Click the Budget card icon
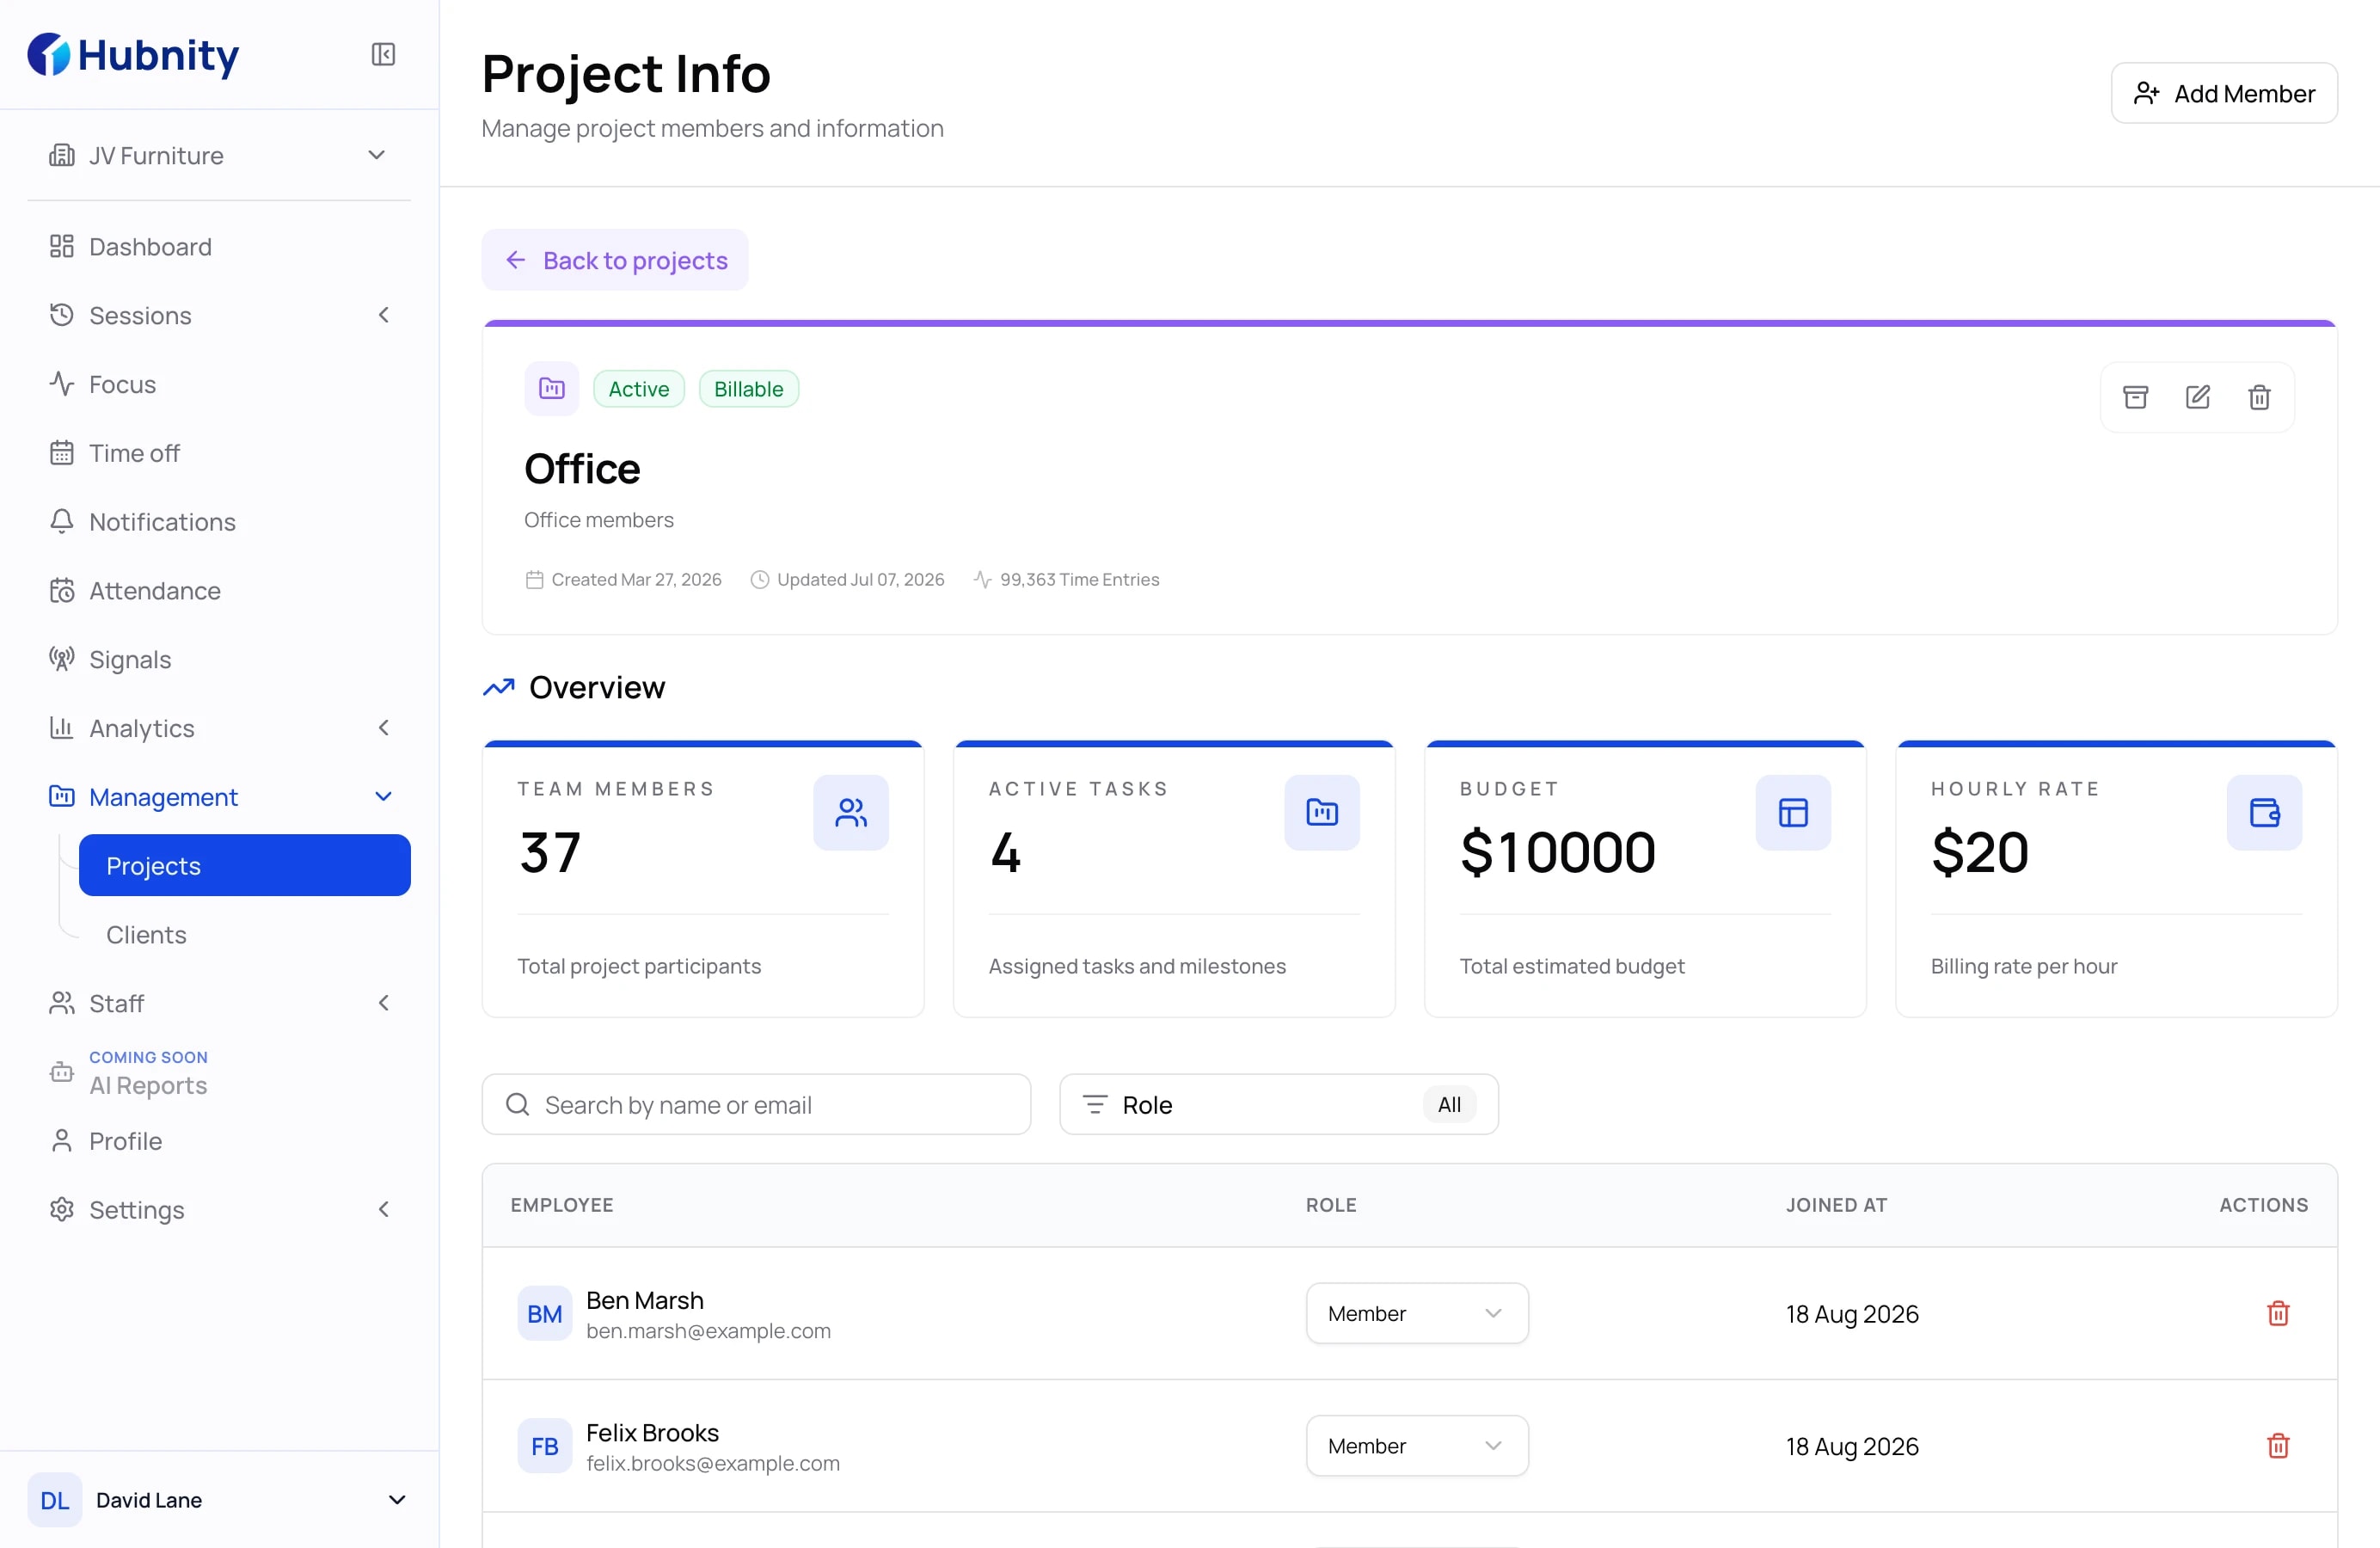 coord(1793,812)
